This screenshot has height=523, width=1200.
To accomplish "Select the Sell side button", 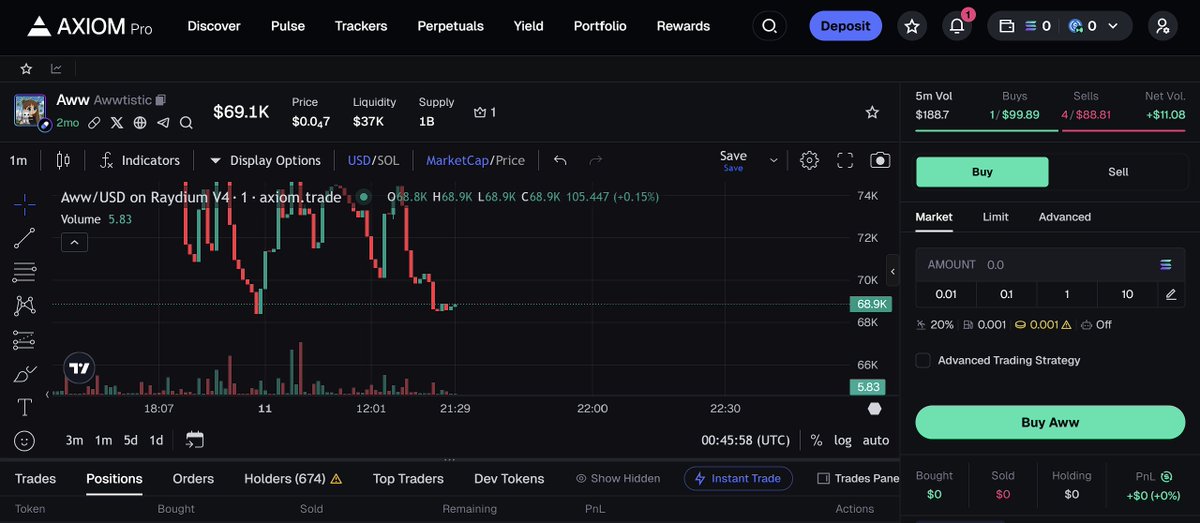I will tap(1118, 172).
